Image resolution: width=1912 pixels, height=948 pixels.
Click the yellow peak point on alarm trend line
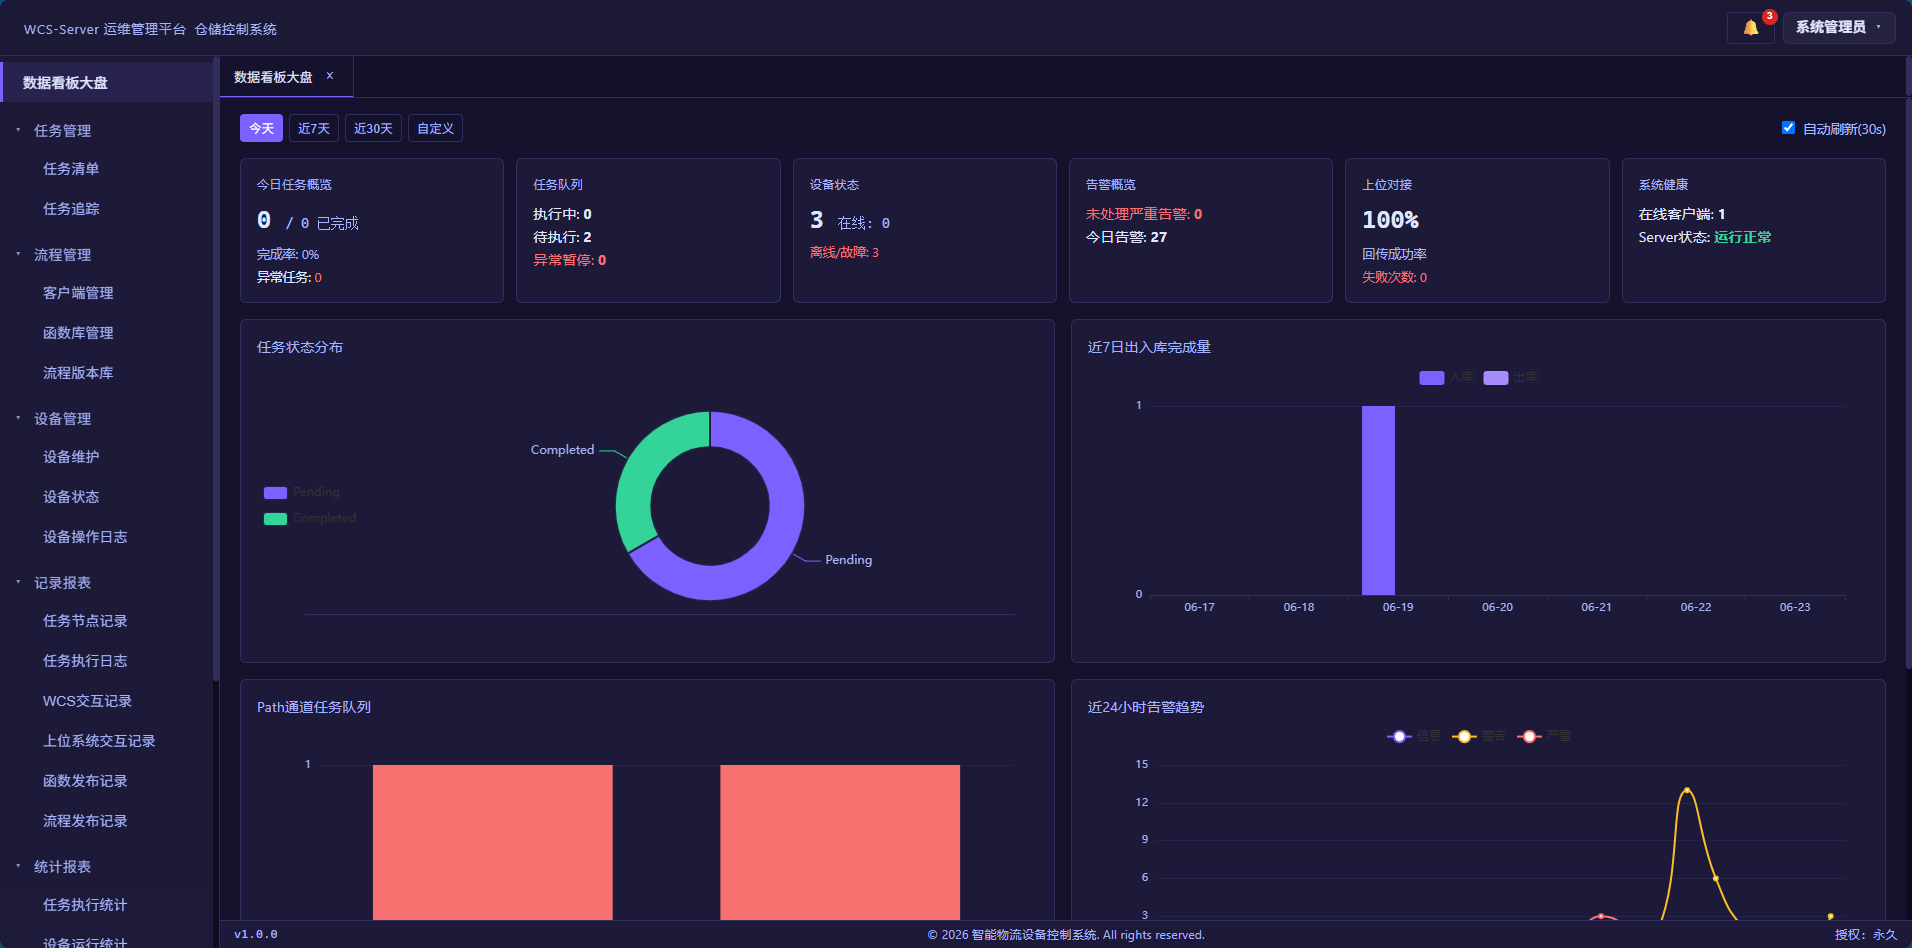coord(1687,790)
